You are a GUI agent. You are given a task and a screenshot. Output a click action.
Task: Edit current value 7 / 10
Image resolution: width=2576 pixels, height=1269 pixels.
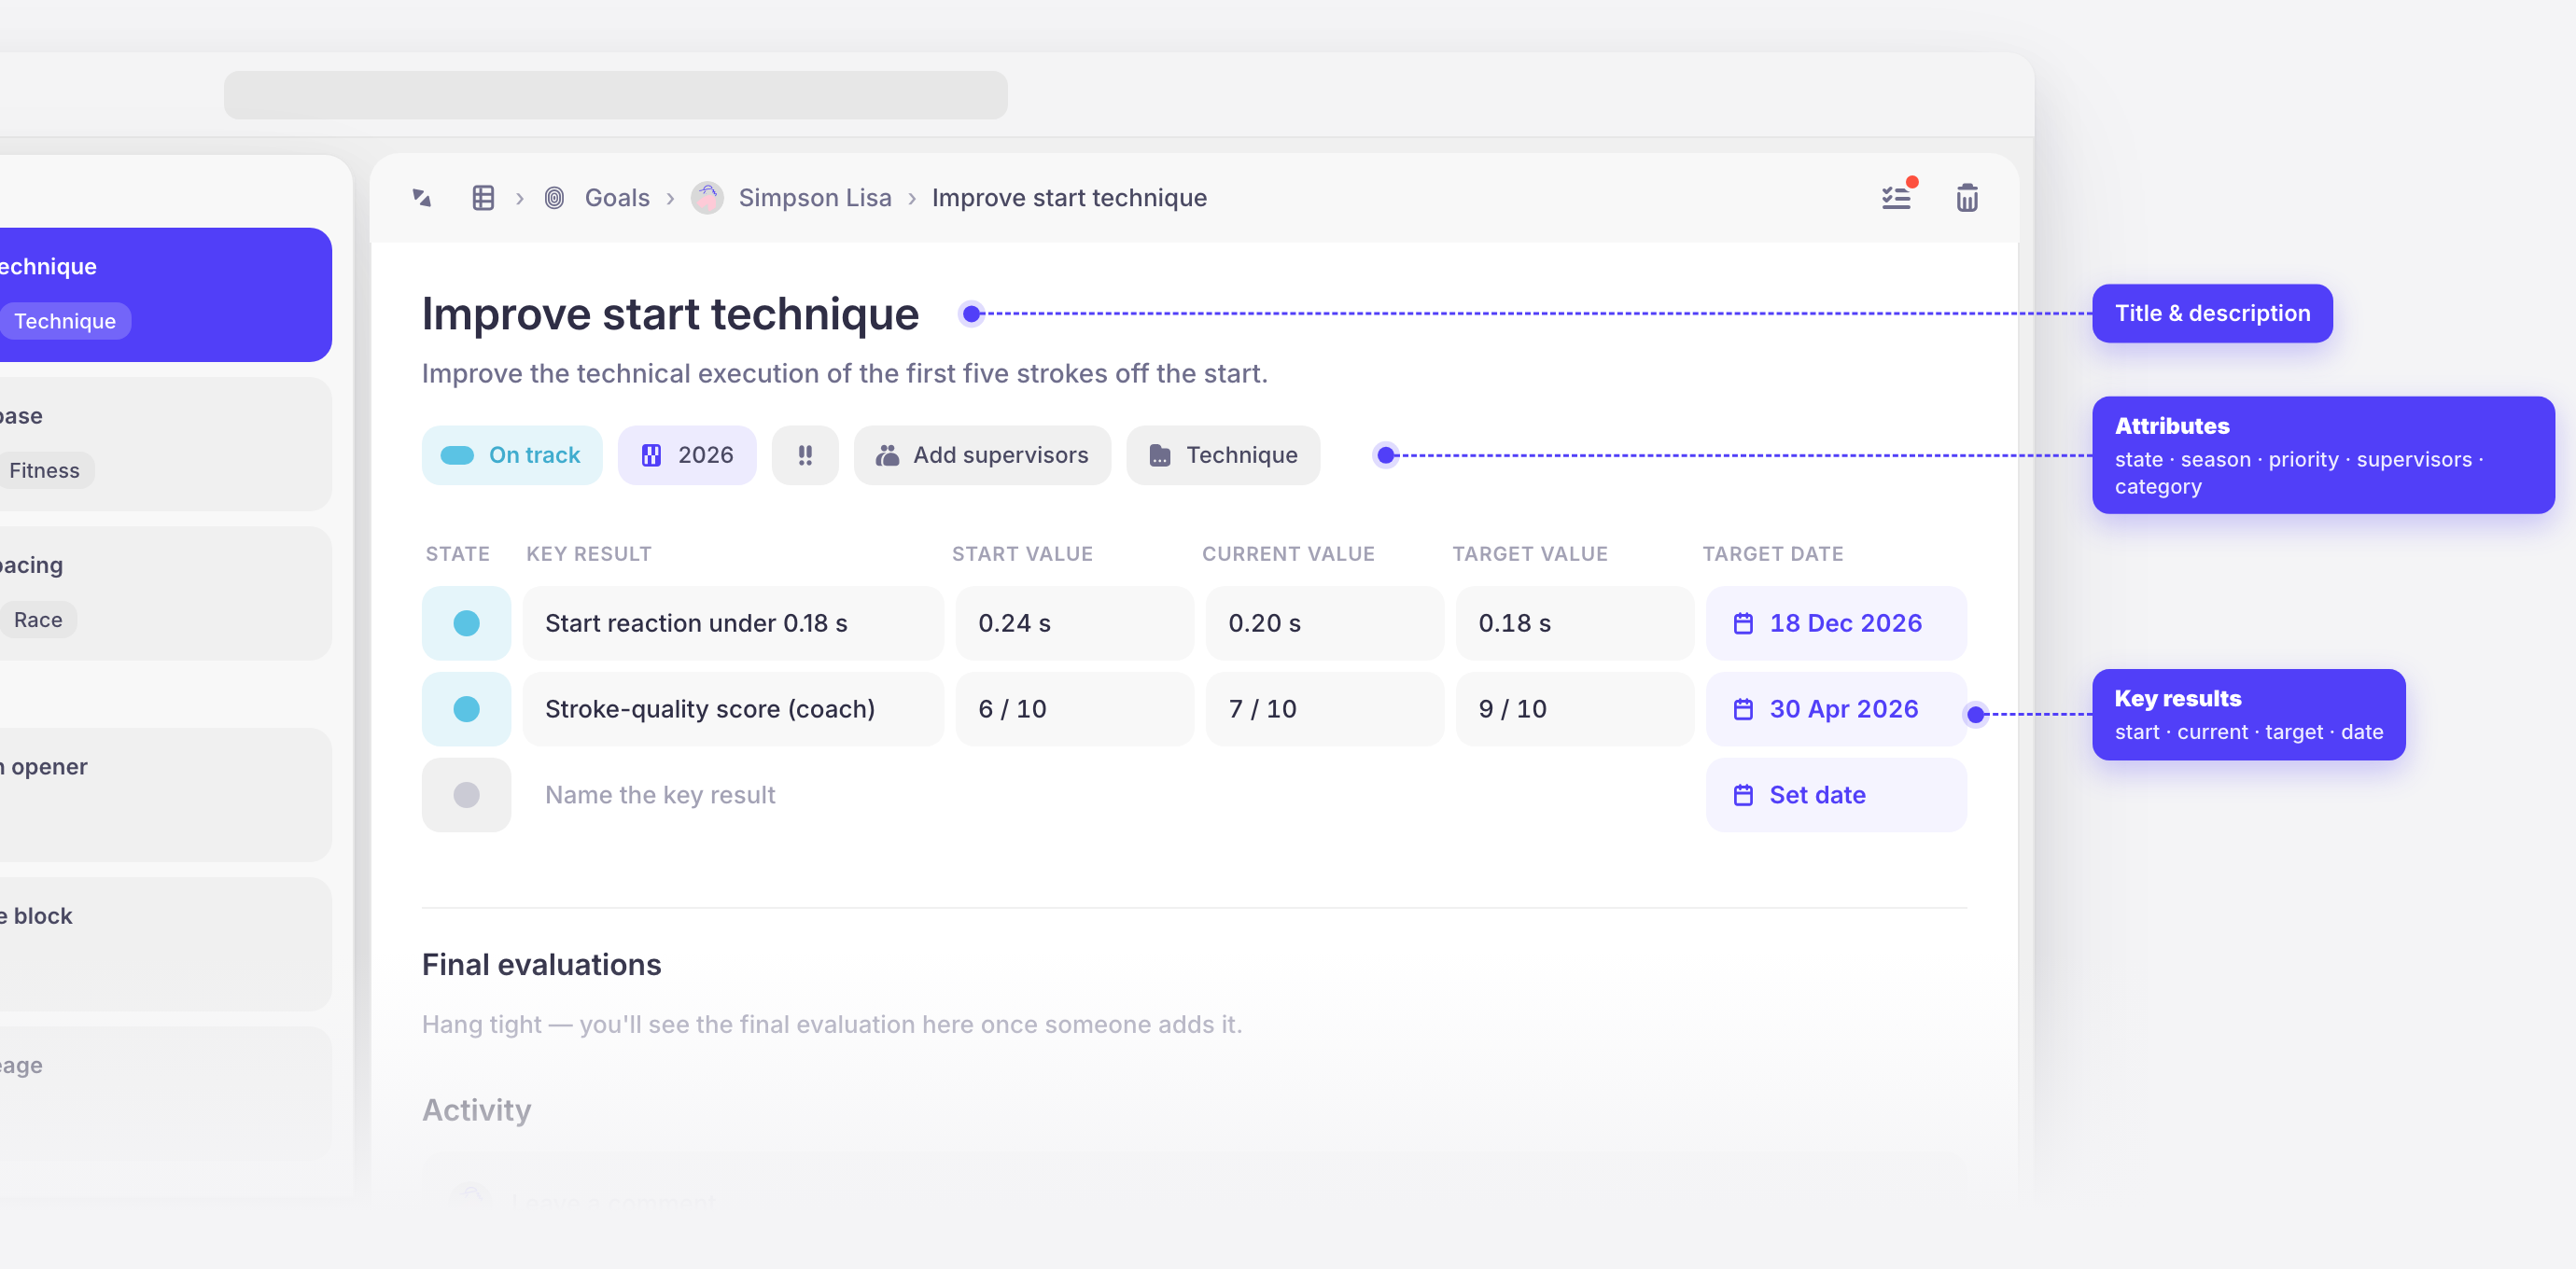(x=1325, y=709)
